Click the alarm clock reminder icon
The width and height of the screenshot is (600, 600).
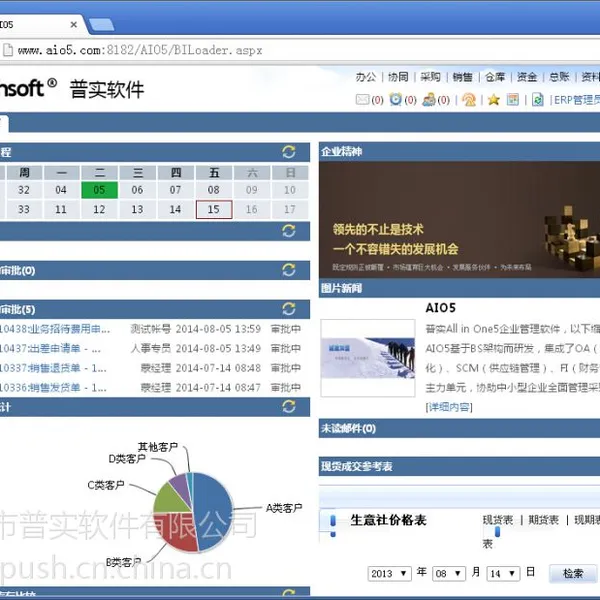pos(395,99)
